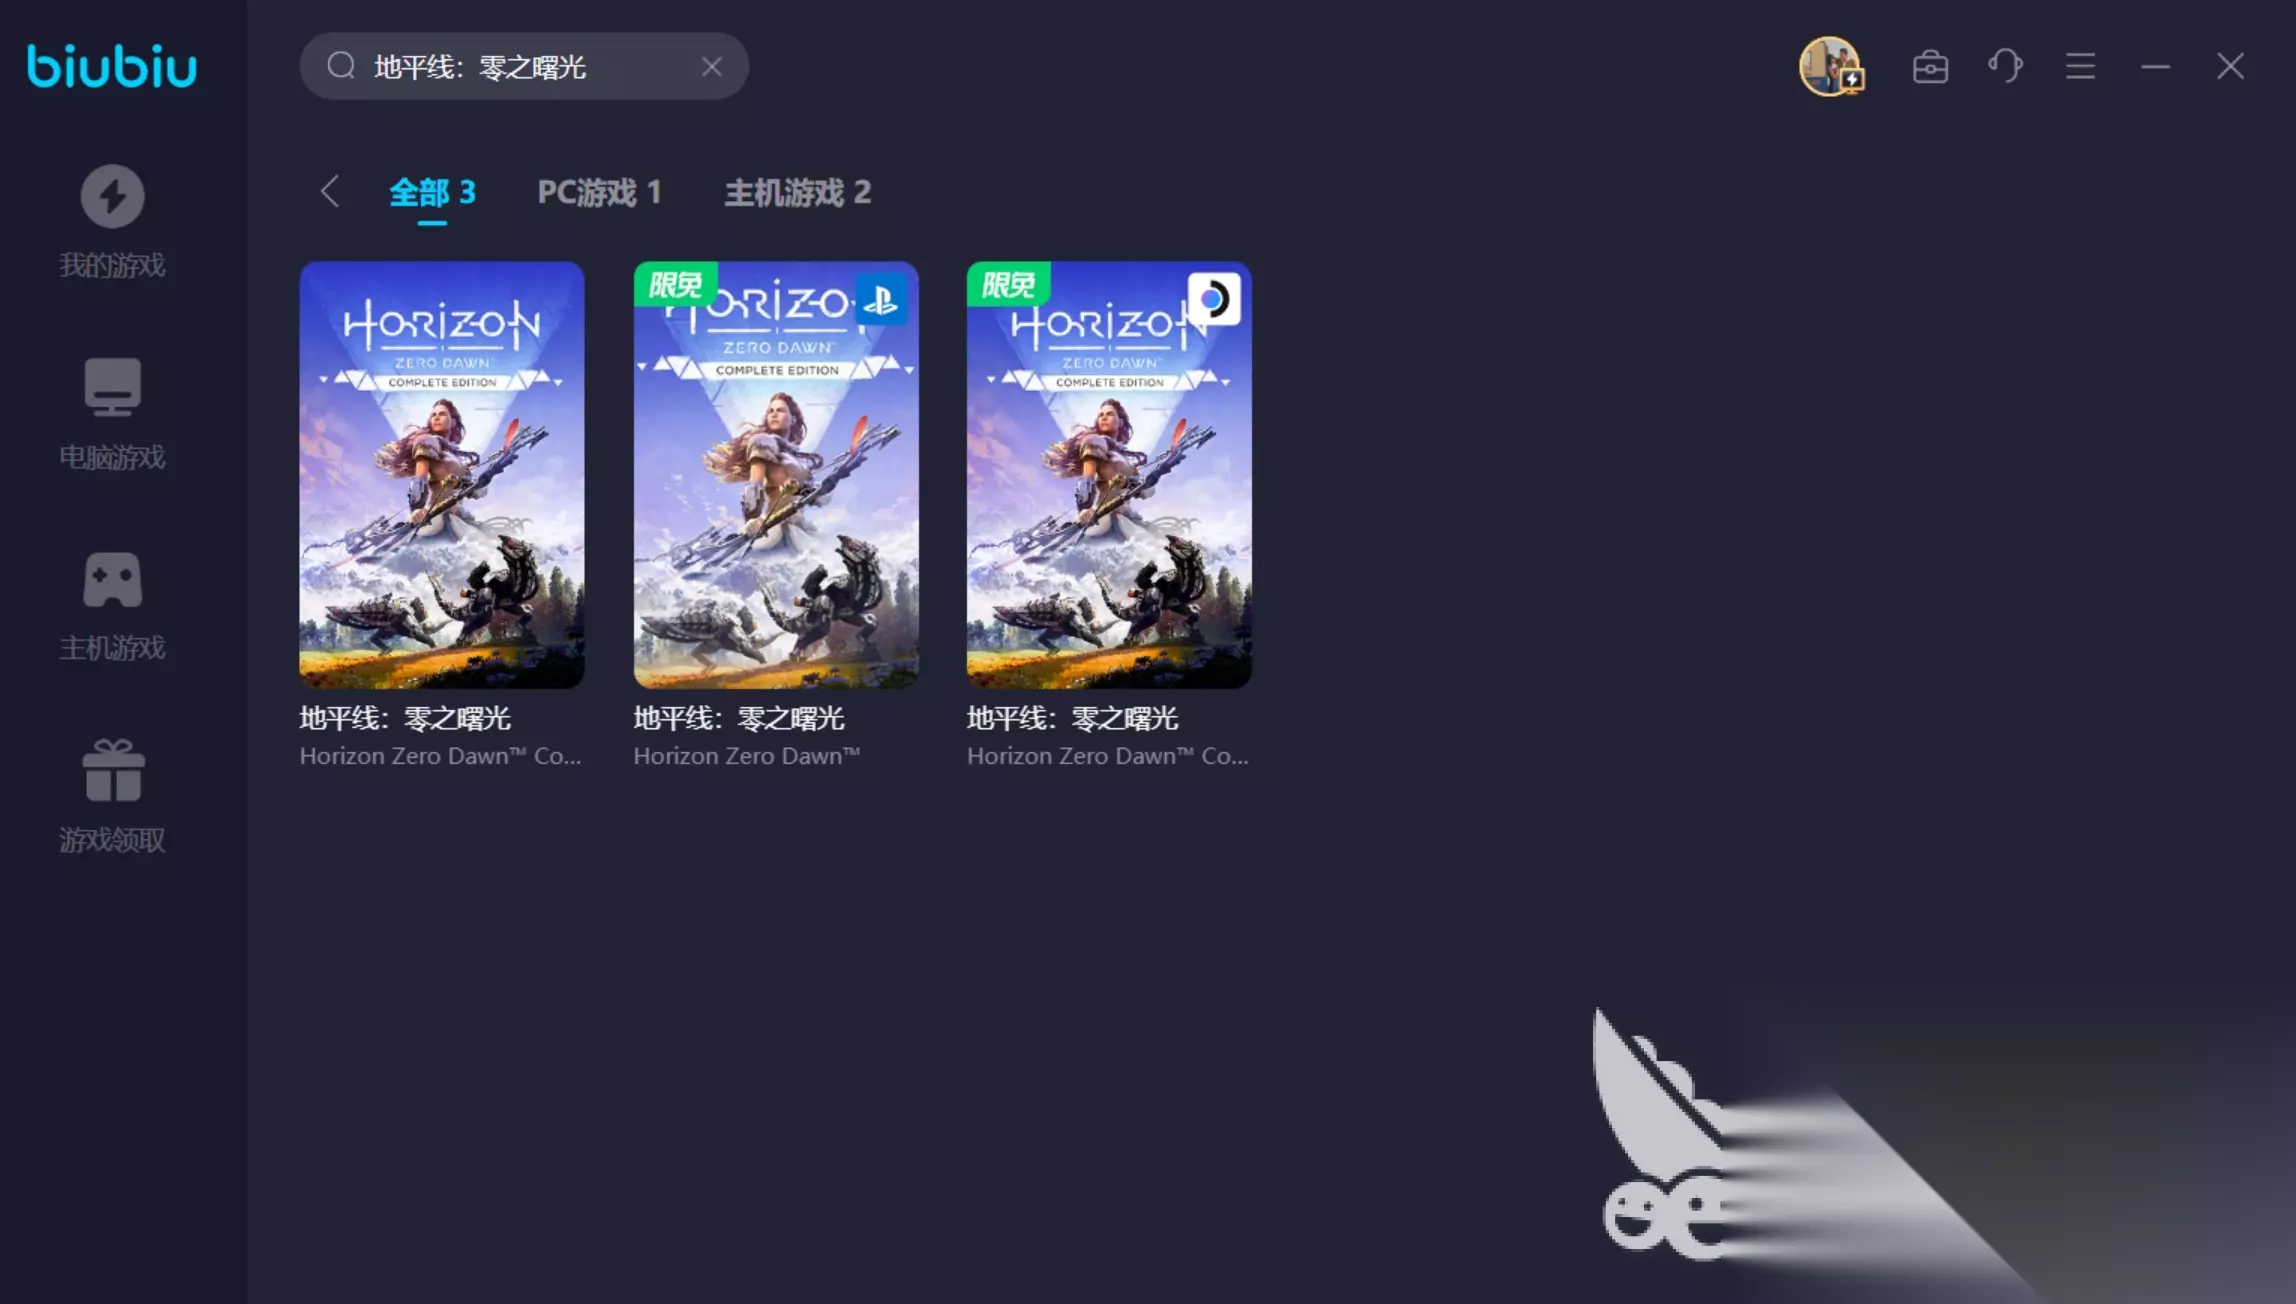Open the game gift claim icon

[x=112, y=771]
